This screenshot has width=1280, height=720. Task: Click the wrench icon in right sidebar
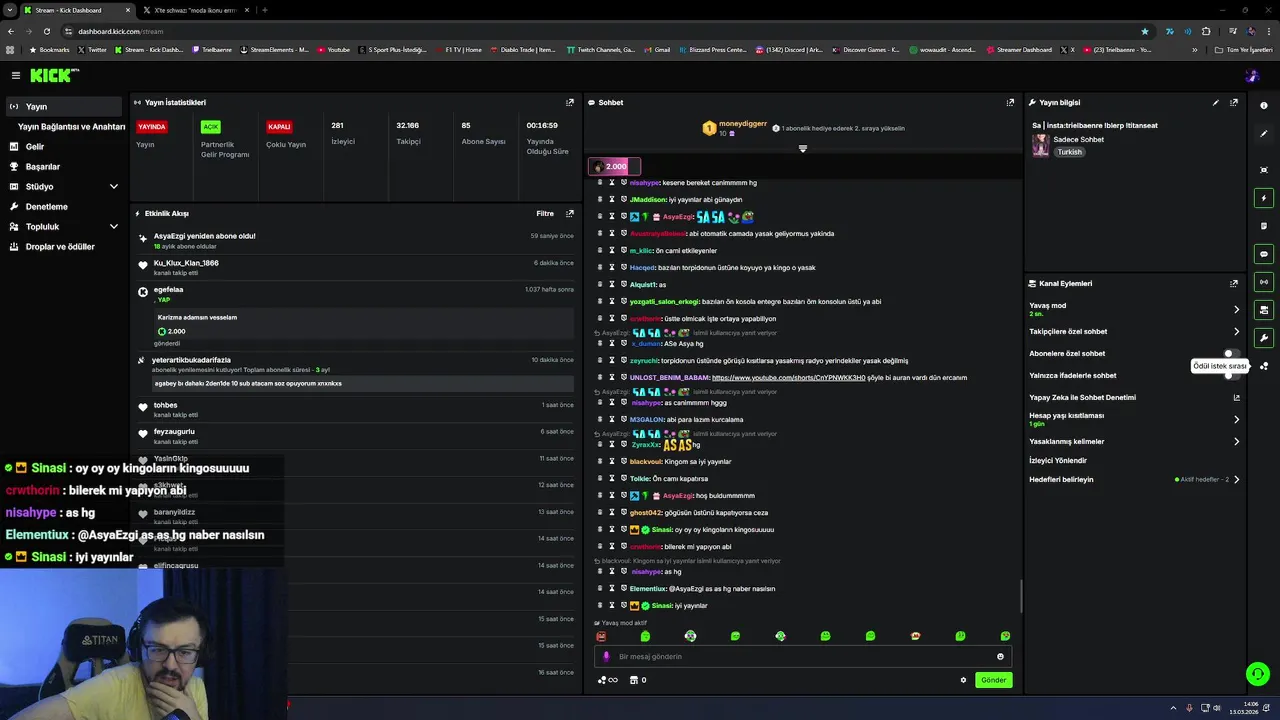(x=1264, y=338)
